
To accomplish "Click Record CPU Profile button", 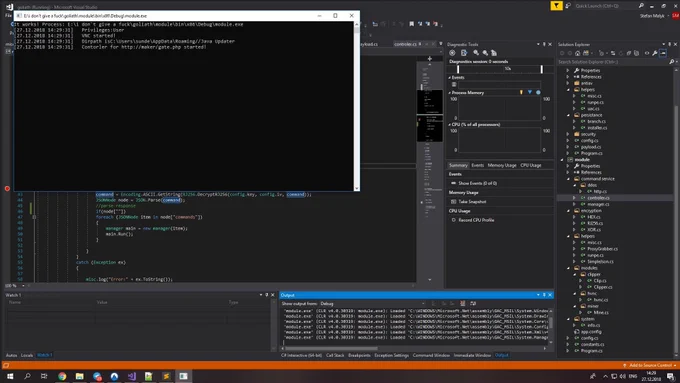I will [473, 220].
